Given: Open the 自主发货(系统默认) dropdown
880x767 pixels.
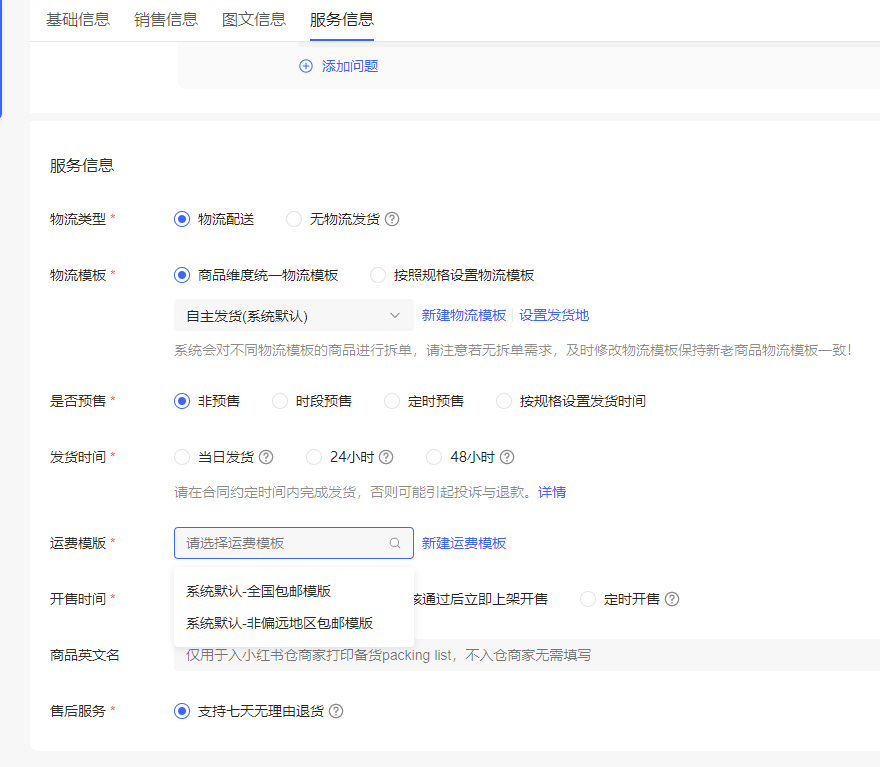Looking at the screenshot, I should pos(294,315).
